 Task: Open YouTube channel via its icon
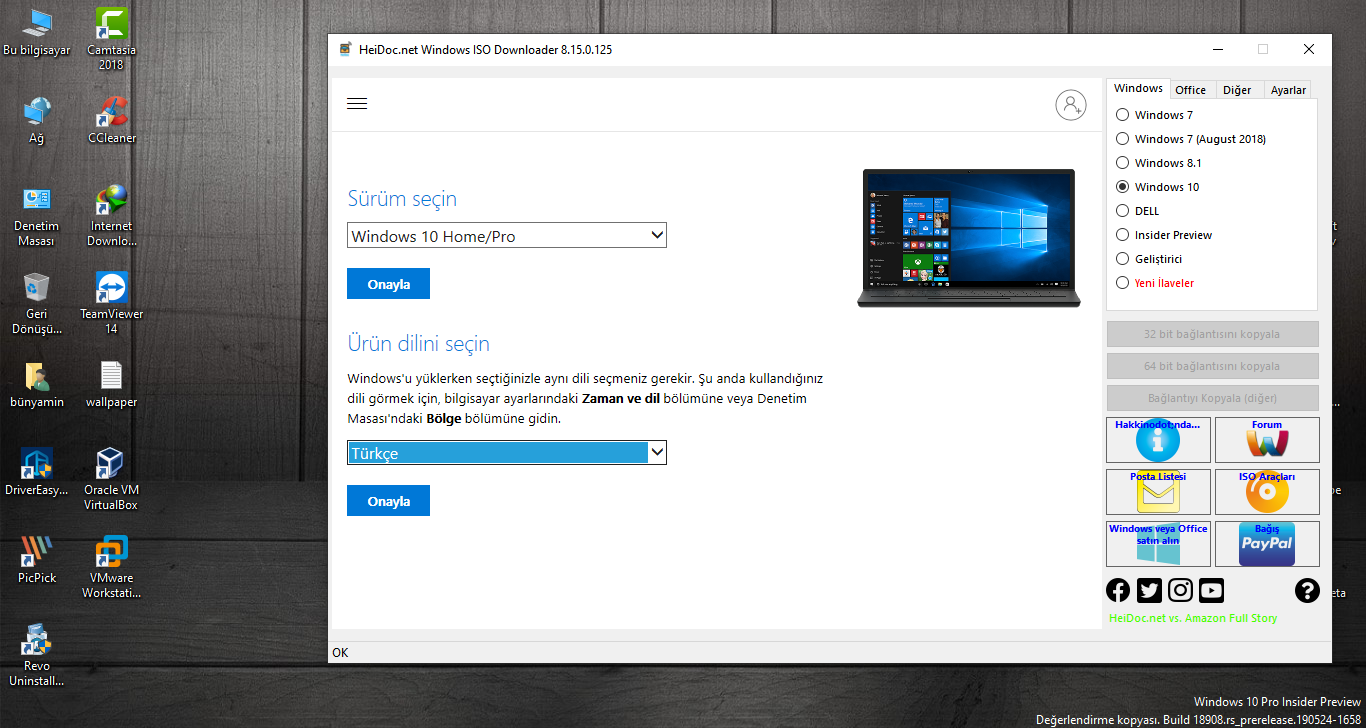click(x=1211, y=590)
